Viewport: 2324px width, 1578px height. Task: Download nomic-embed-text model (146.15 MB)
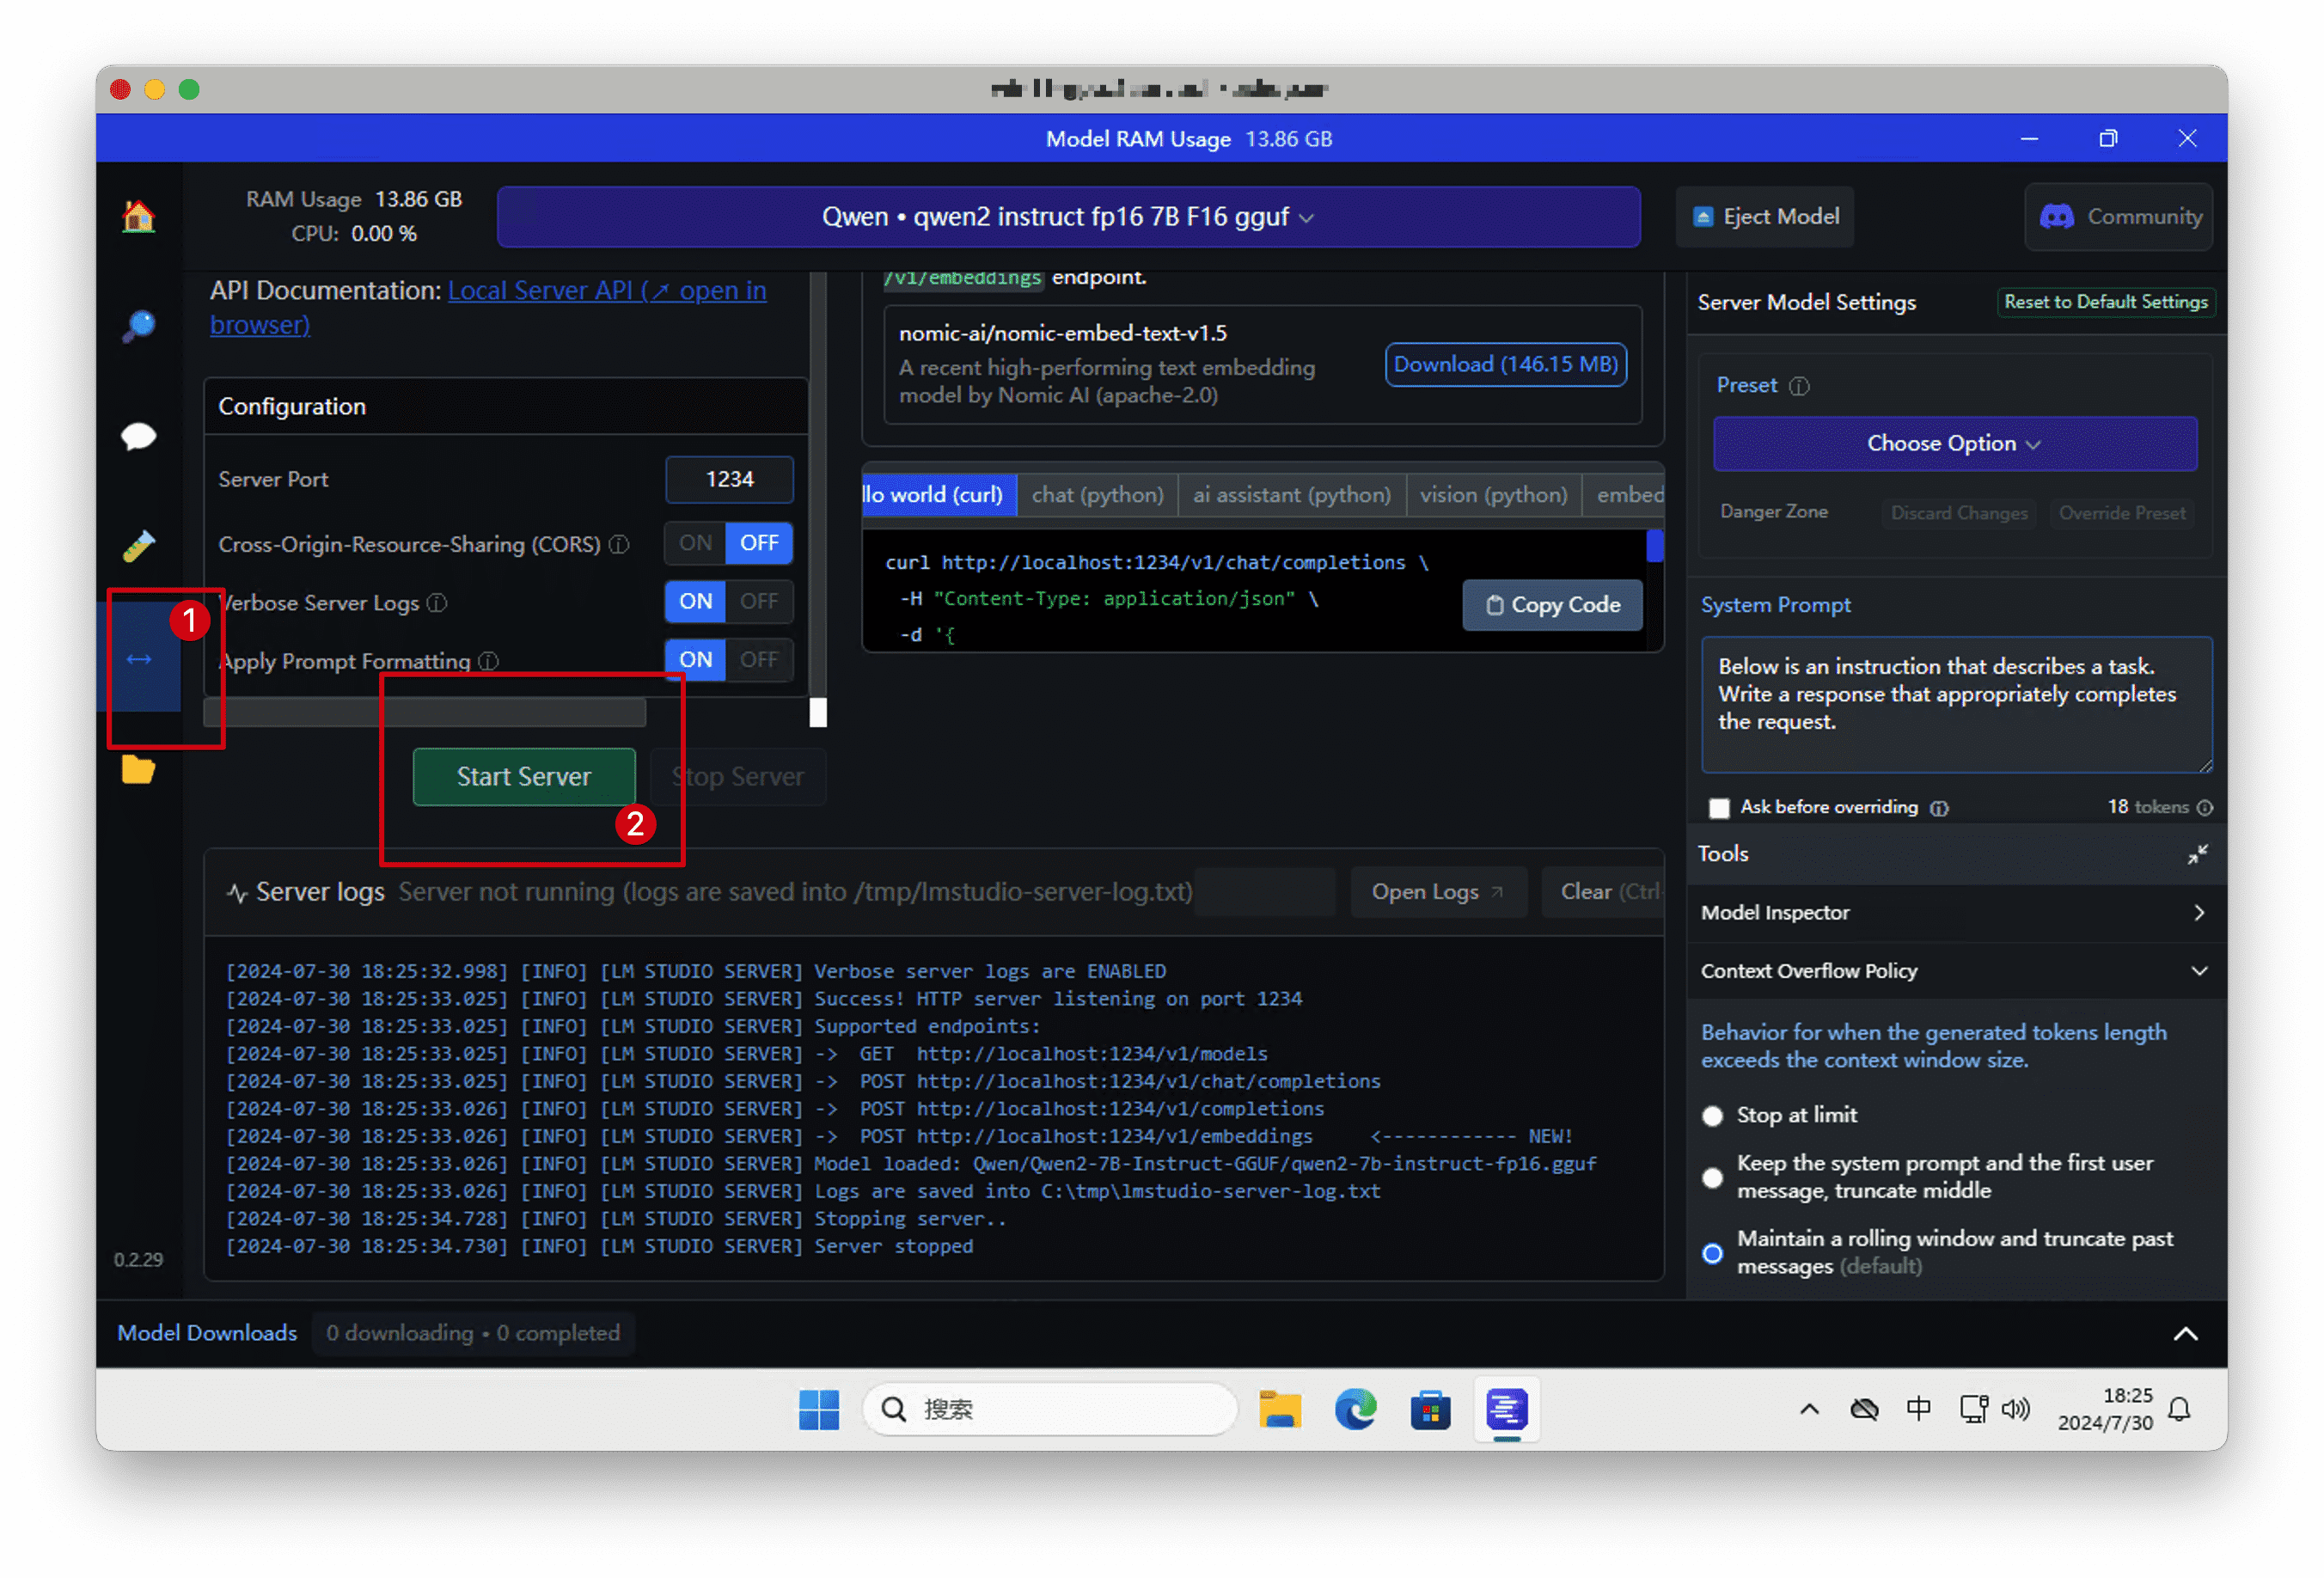coord(1505,365)
